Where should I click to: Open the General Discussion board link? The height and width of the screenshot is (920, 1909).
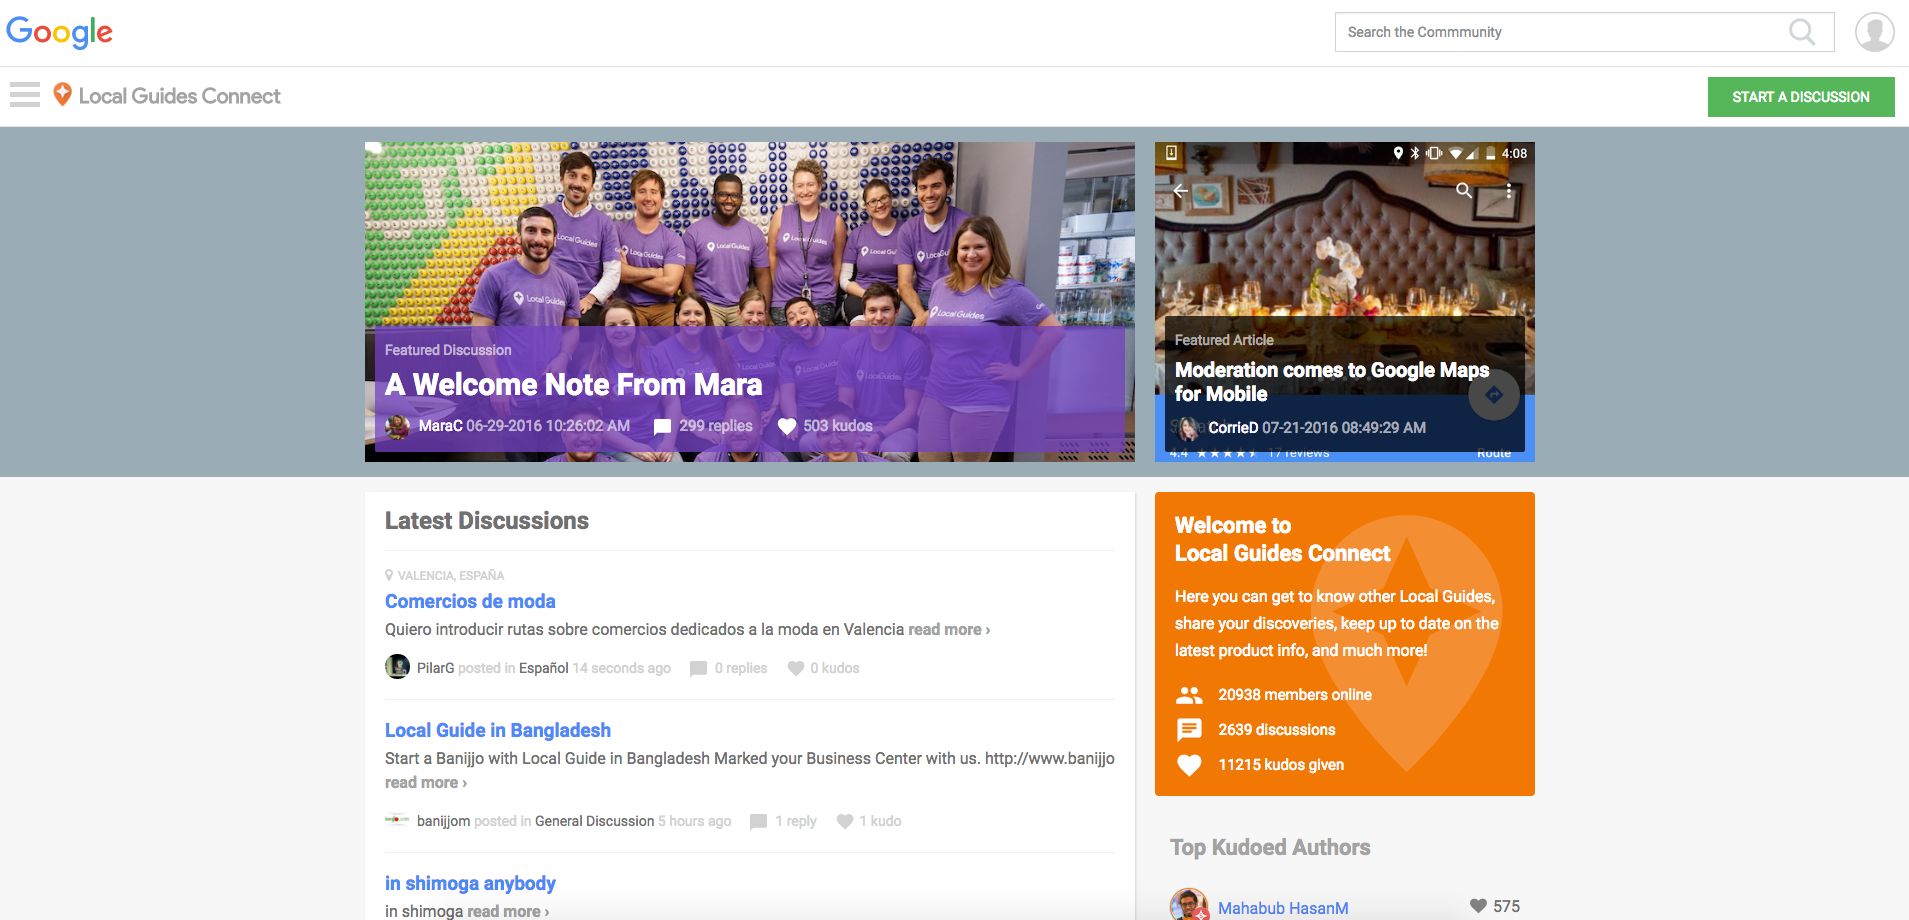(594, 821)
